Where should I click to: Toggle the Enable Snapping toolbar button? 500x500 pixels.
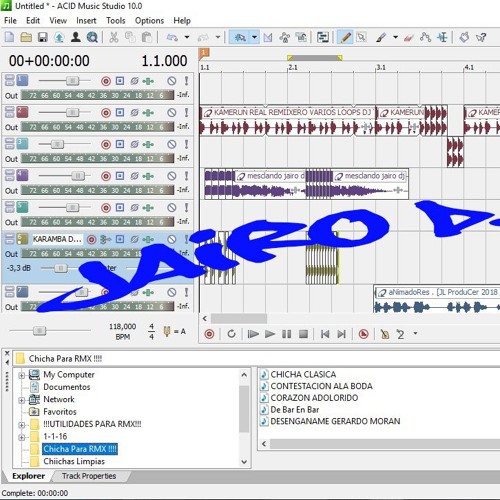tap(240, 37)
